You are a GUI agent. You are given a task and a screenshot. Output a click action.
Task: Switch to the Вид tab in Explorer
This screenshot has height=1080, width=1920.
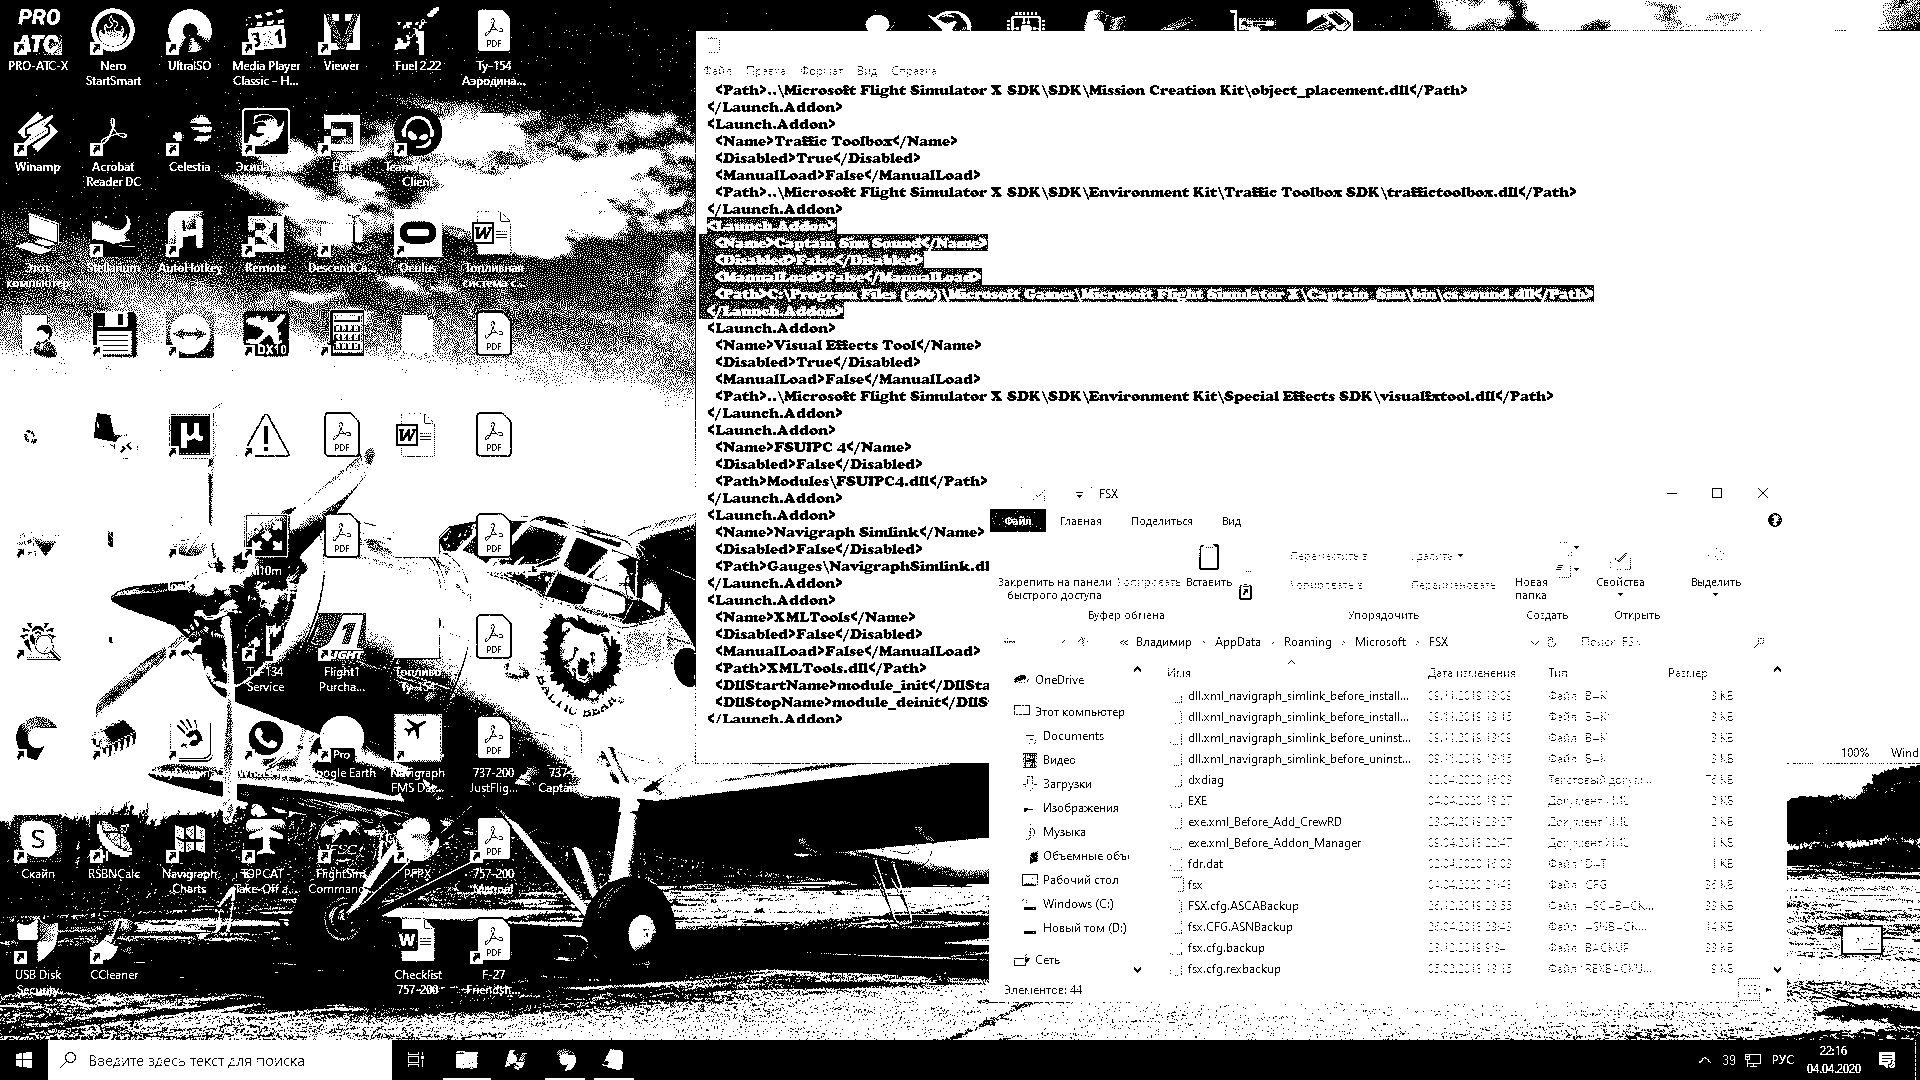(x=1231, y=521)
